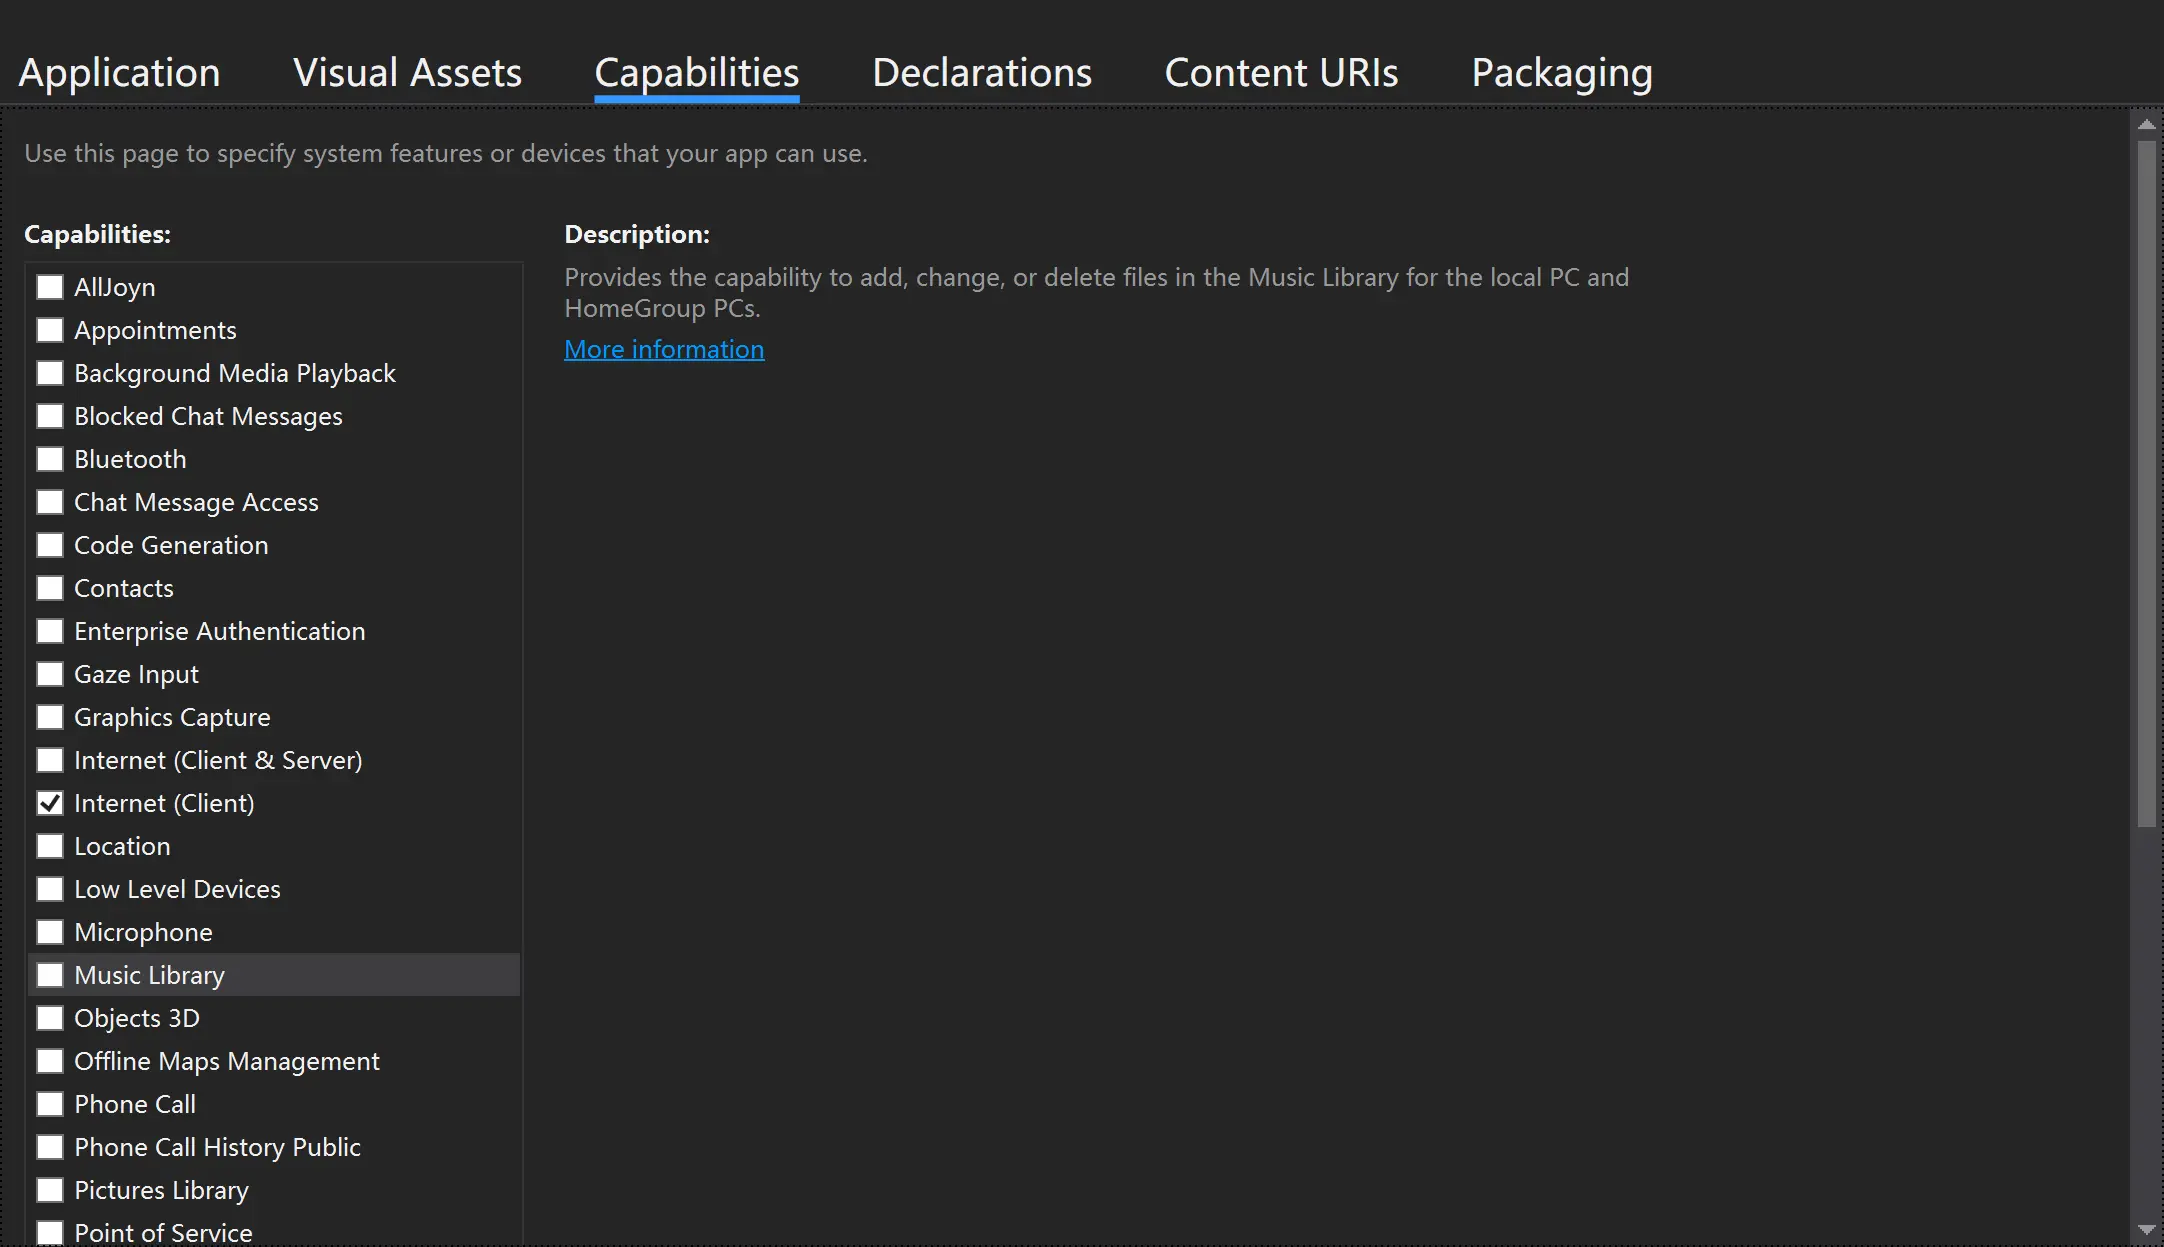Enable Internet (Client & Server) checkbox

click(x=50, y=760)
